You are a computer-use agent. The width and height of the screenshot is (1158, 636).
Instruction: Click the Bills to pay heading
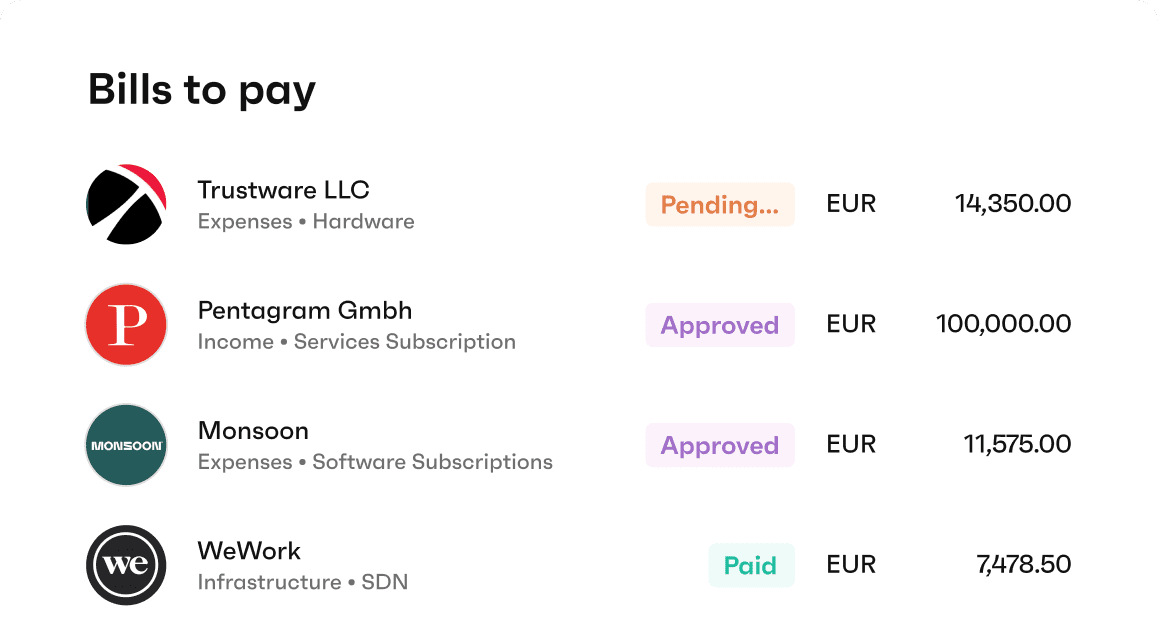coord(202,90)
